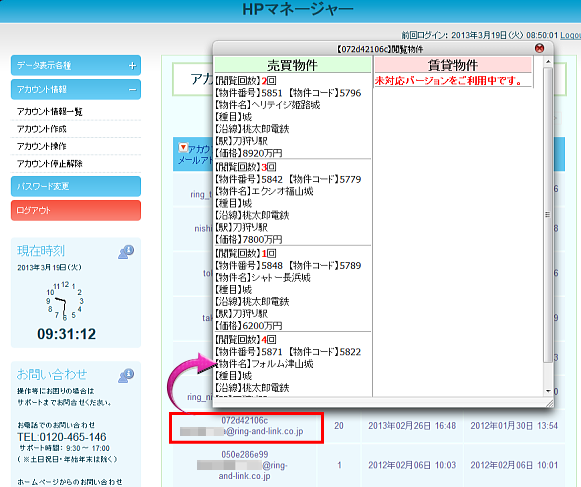Open アカウント情報一覧 menu item
Screen dimensions: 581x487
click(50, 111)
